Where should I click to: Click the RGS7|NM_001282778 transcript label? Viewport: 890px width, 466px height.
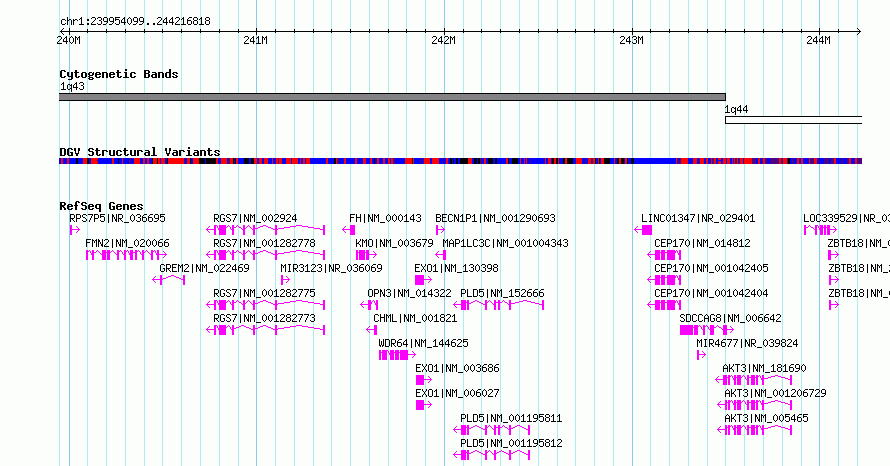point(265,244)
